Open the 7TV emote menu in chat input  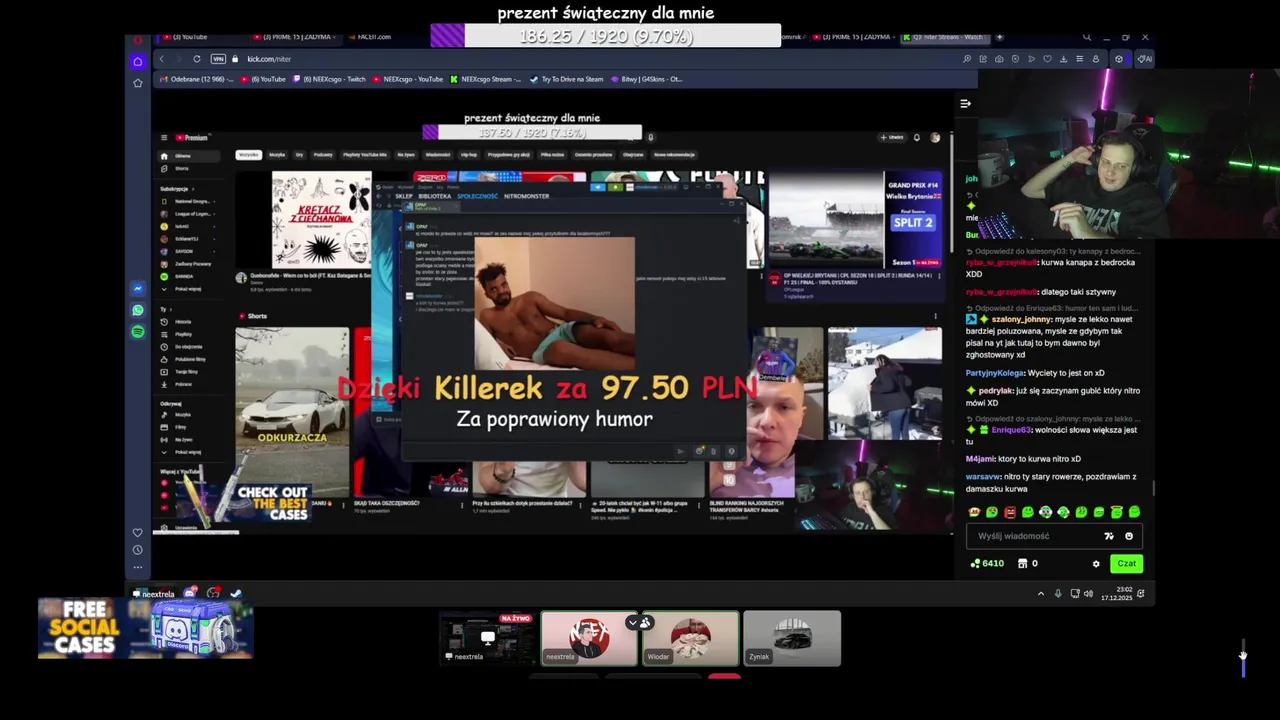click(x=1108, y=536)
